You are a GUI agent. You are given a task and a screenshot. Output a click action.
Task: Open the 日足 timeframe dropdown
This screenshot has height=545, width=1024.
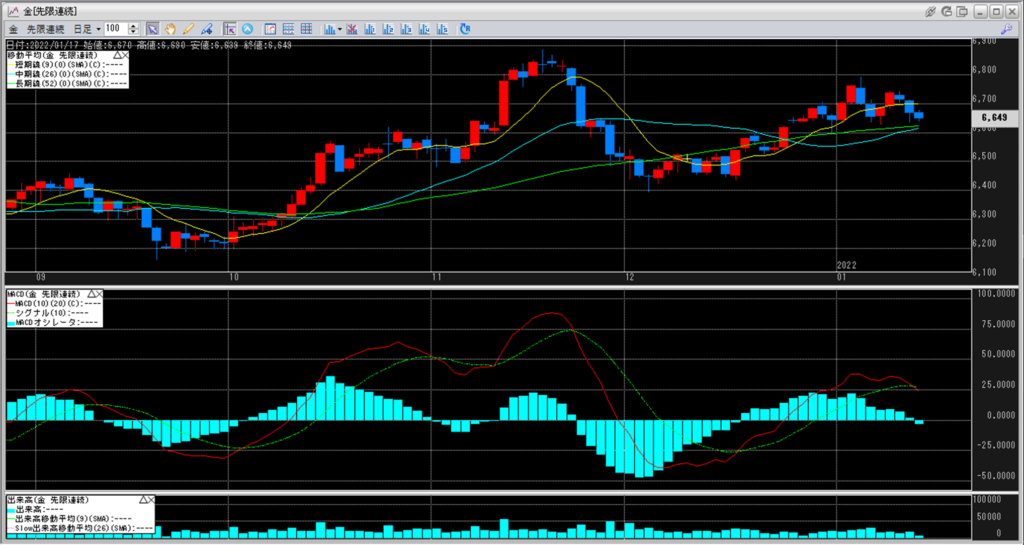pos(98,29)
